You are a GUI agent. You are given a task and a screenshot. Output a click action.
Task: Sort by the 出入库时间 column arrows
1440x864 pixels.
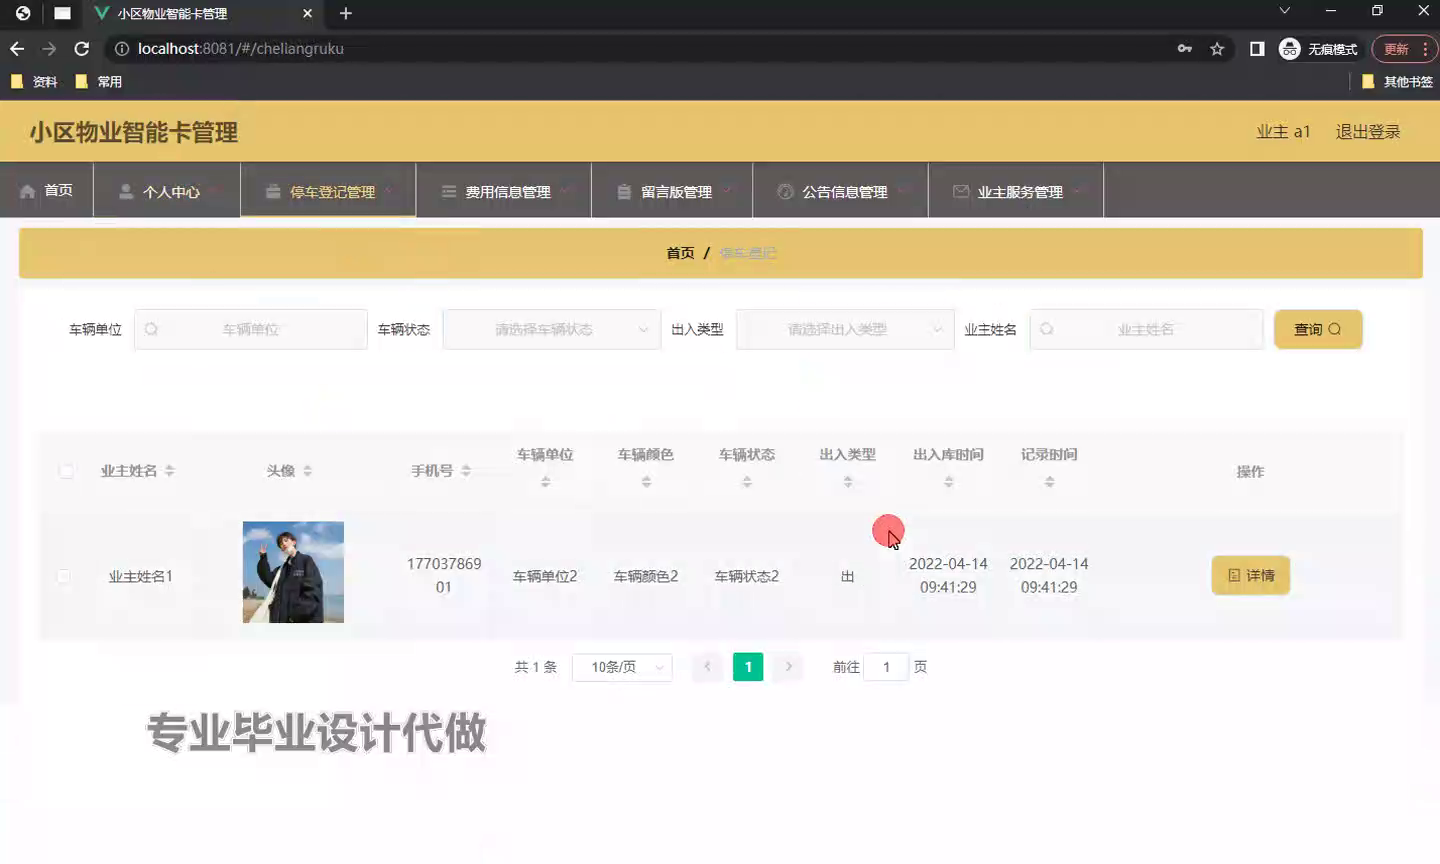click(949, 481)
